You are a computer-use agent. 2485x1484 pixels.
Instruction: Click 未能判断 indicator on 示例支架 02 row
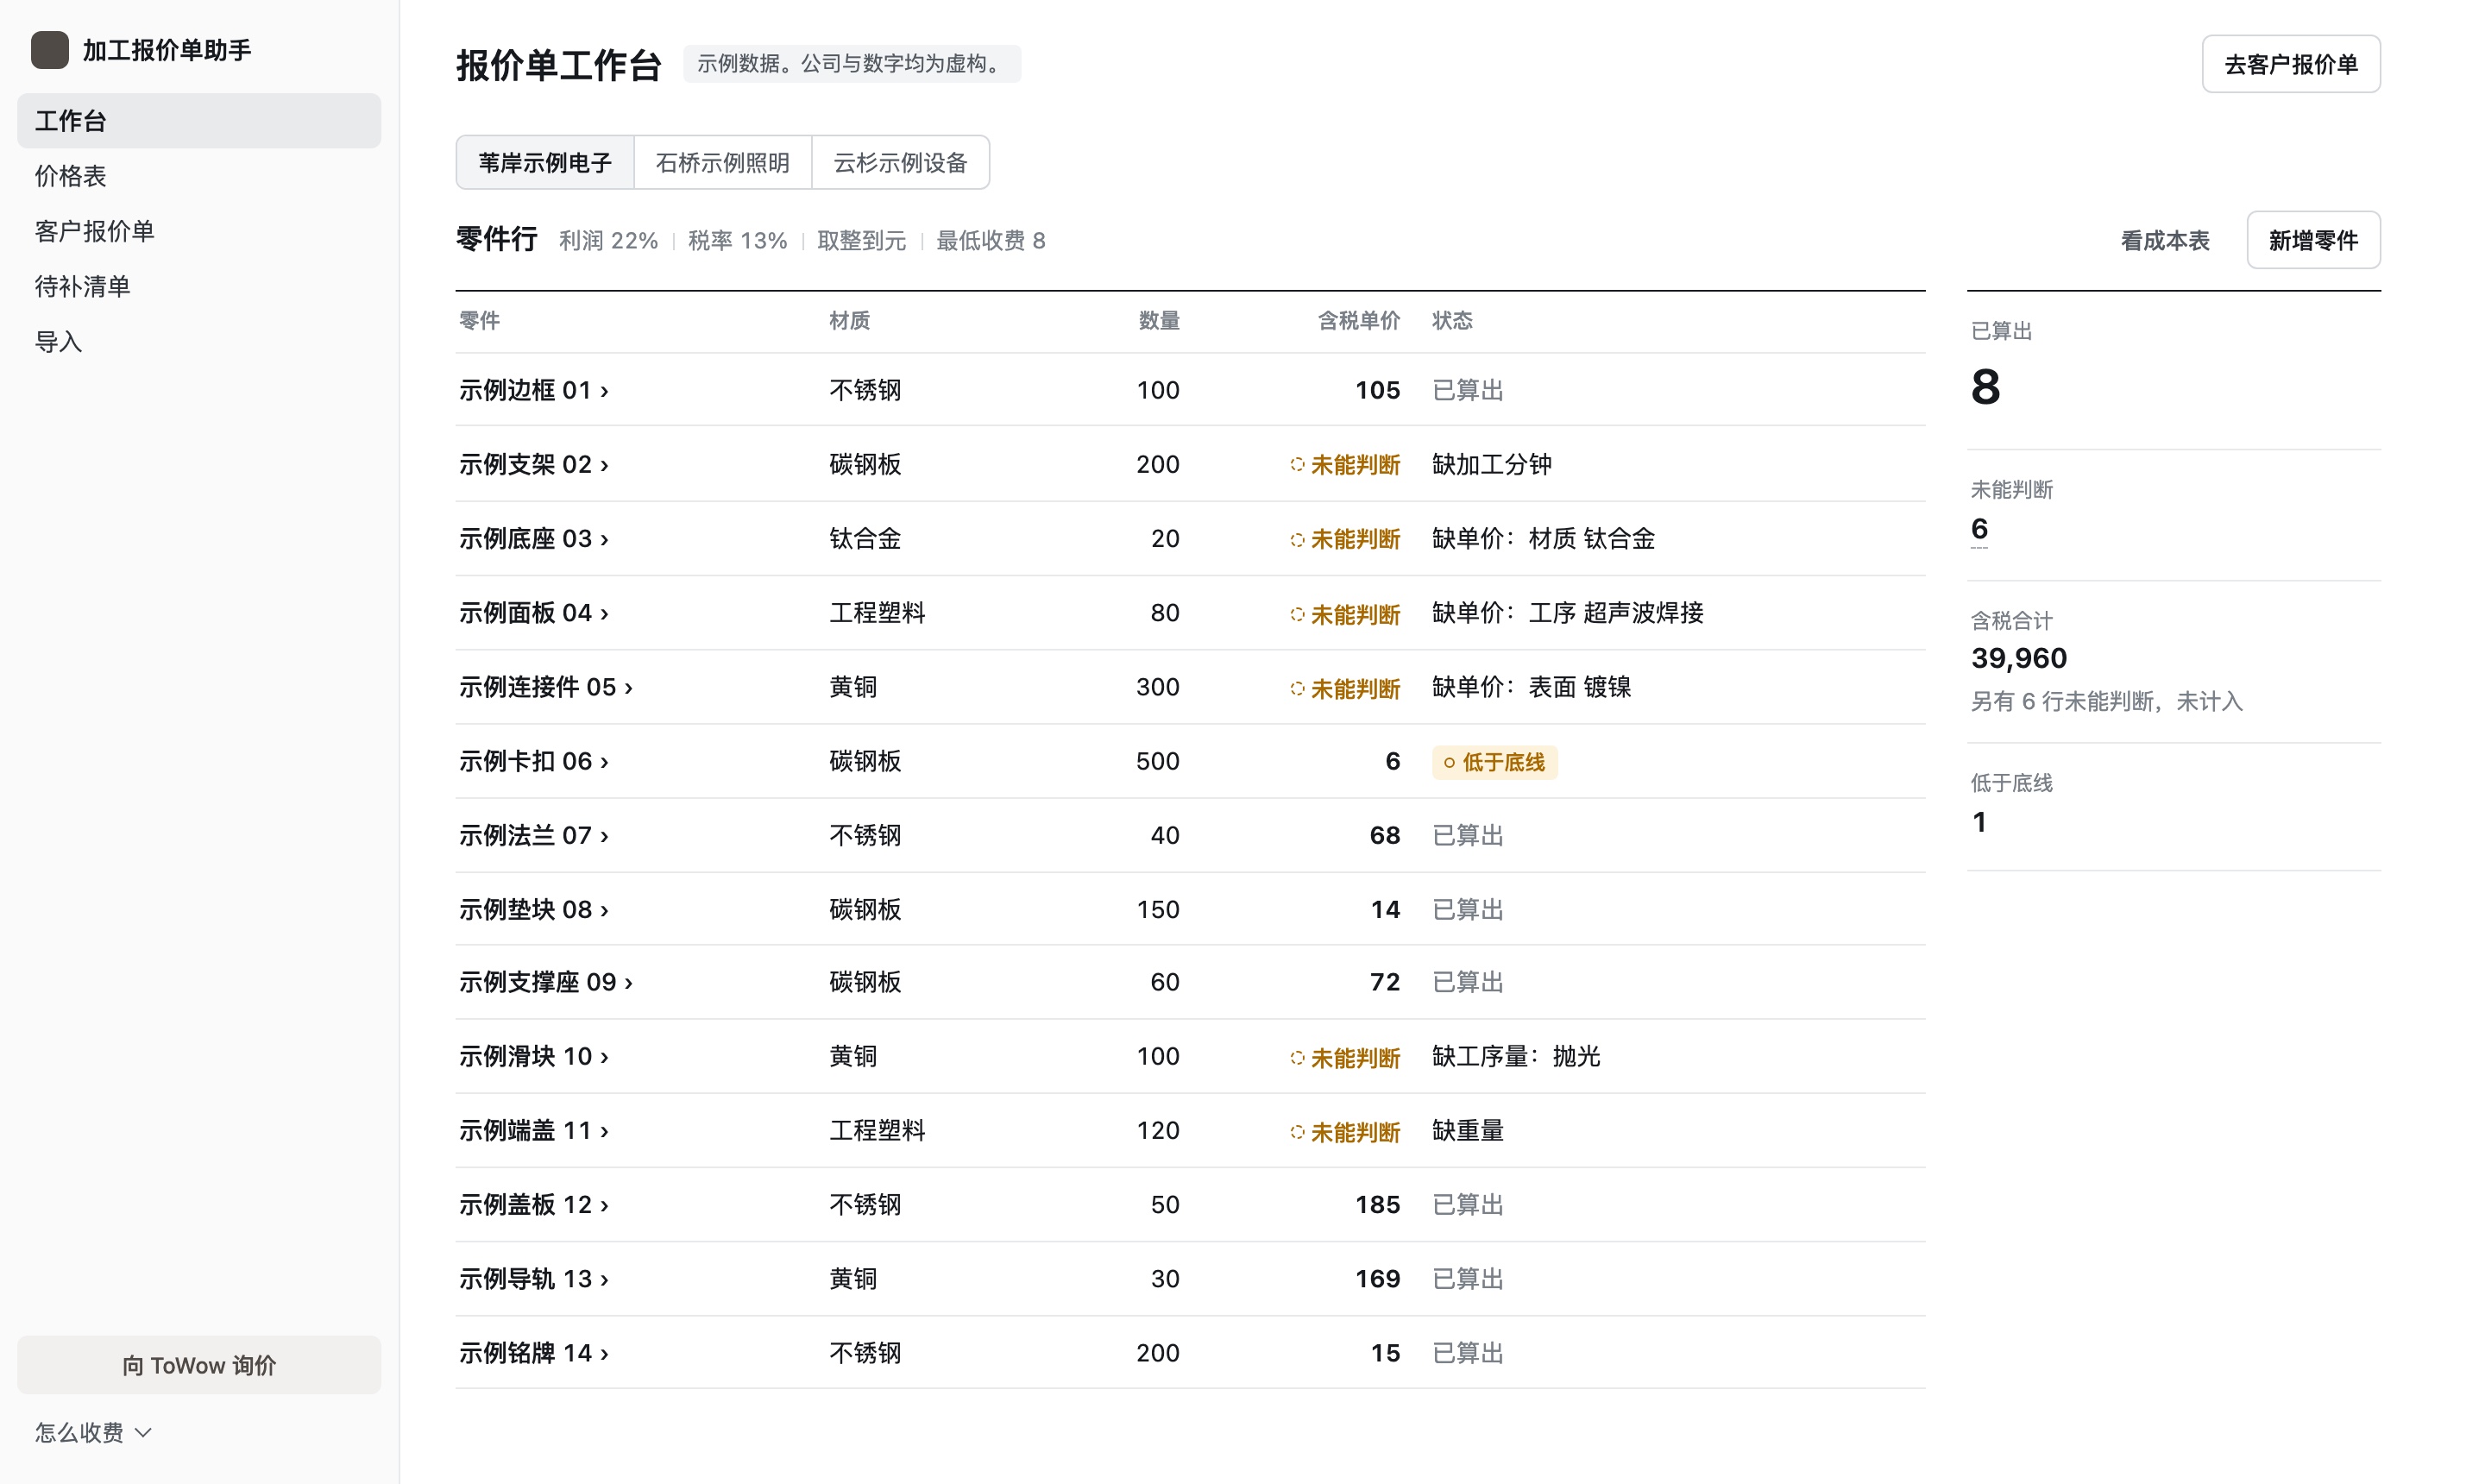tap(1345, 465)
